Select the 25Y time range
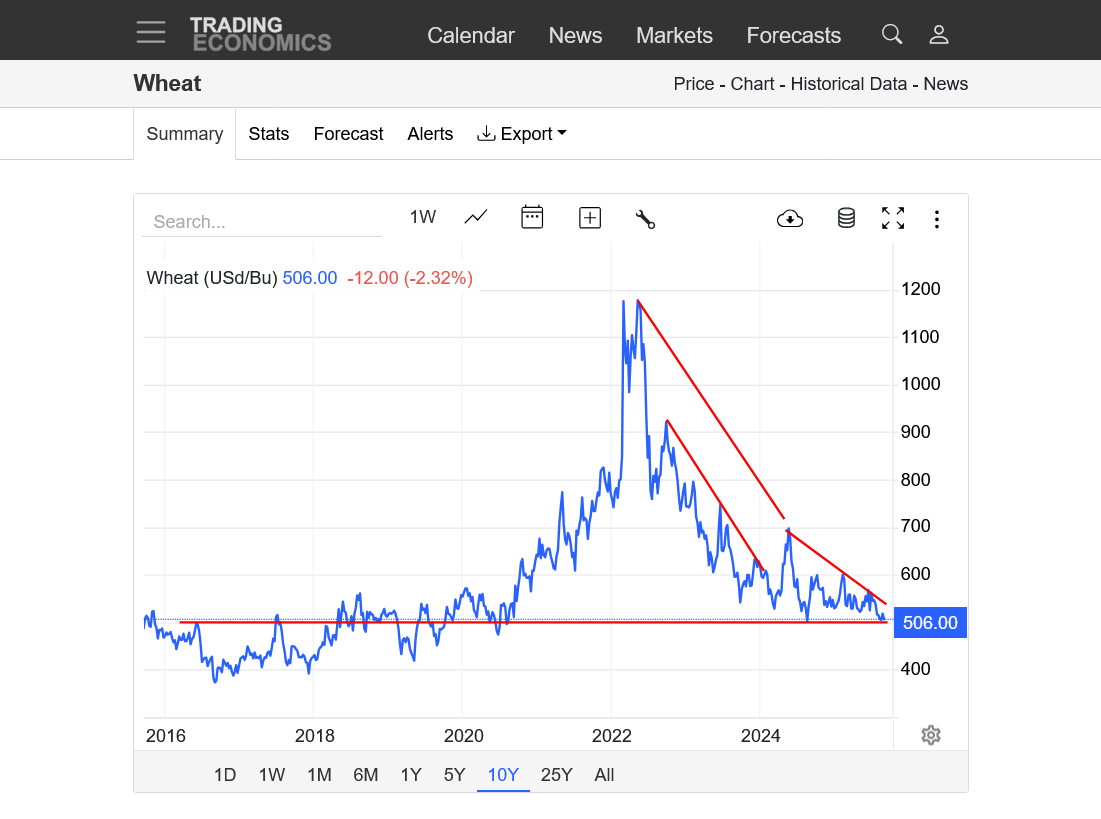The width and height of the screenshot is (1101, 819). [x=556, y=775]
